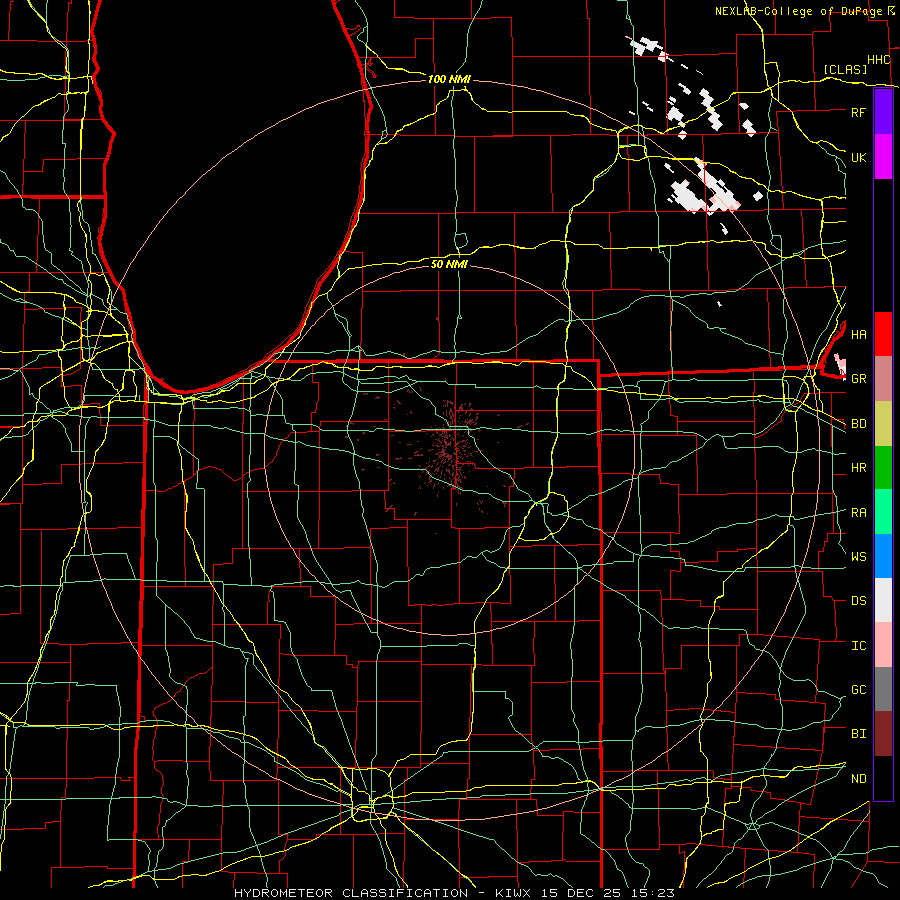Click the 'HYDROMETEOR CLASSIFICATION' title text
This screenshot has height=900, width=900.
tap(351, 893)
